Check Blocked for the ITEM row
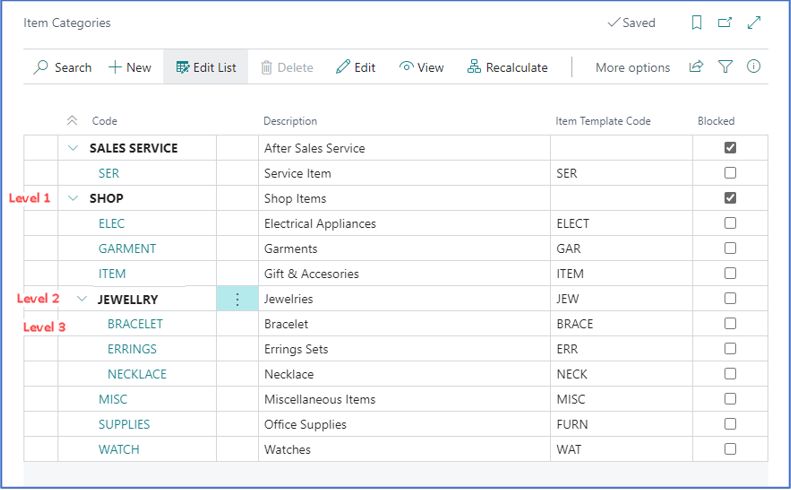 [730, 274]
